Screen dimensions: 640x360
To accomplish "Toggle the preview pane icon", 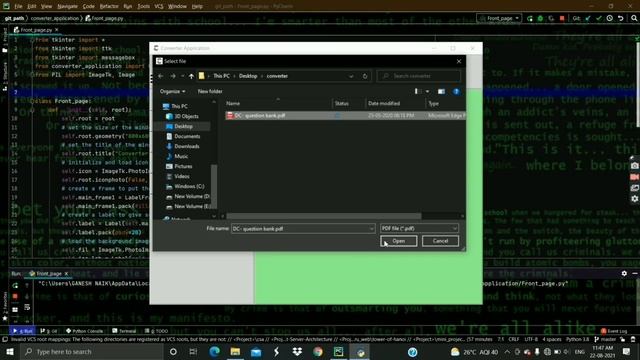I will (x=441, y=91).
